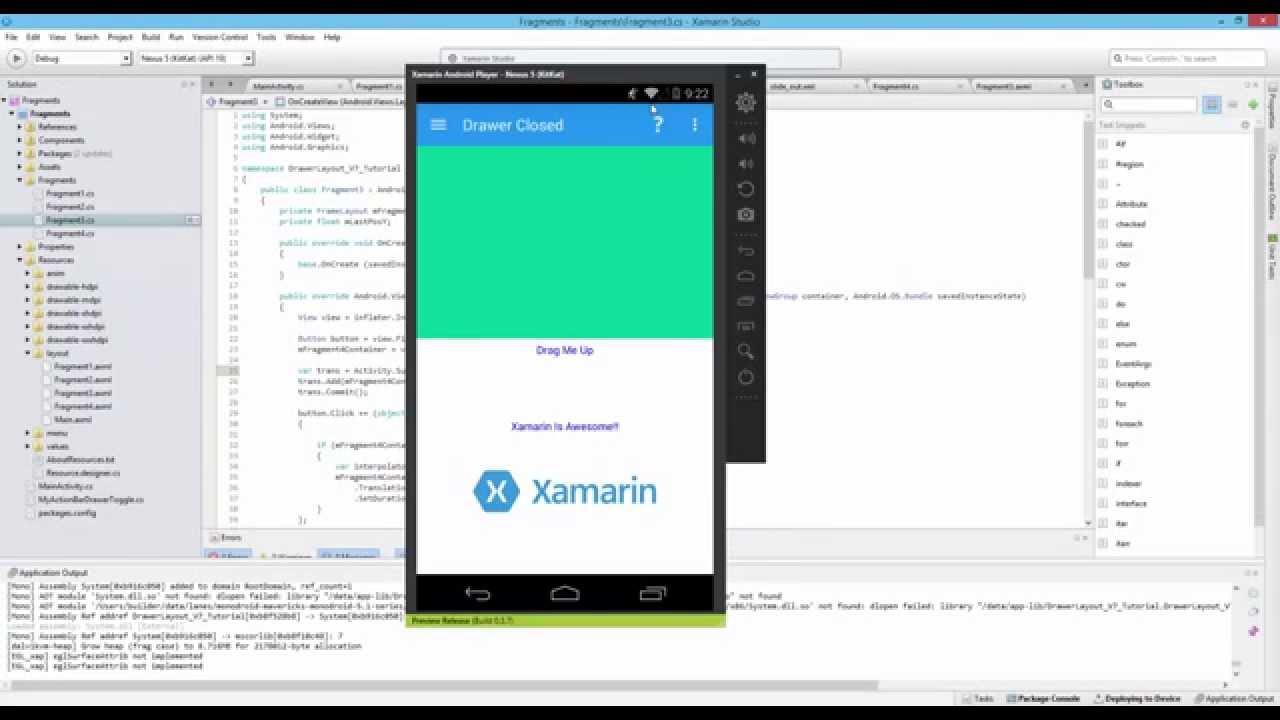
Task: Expand the Components folder
Action: coord(19,140)
